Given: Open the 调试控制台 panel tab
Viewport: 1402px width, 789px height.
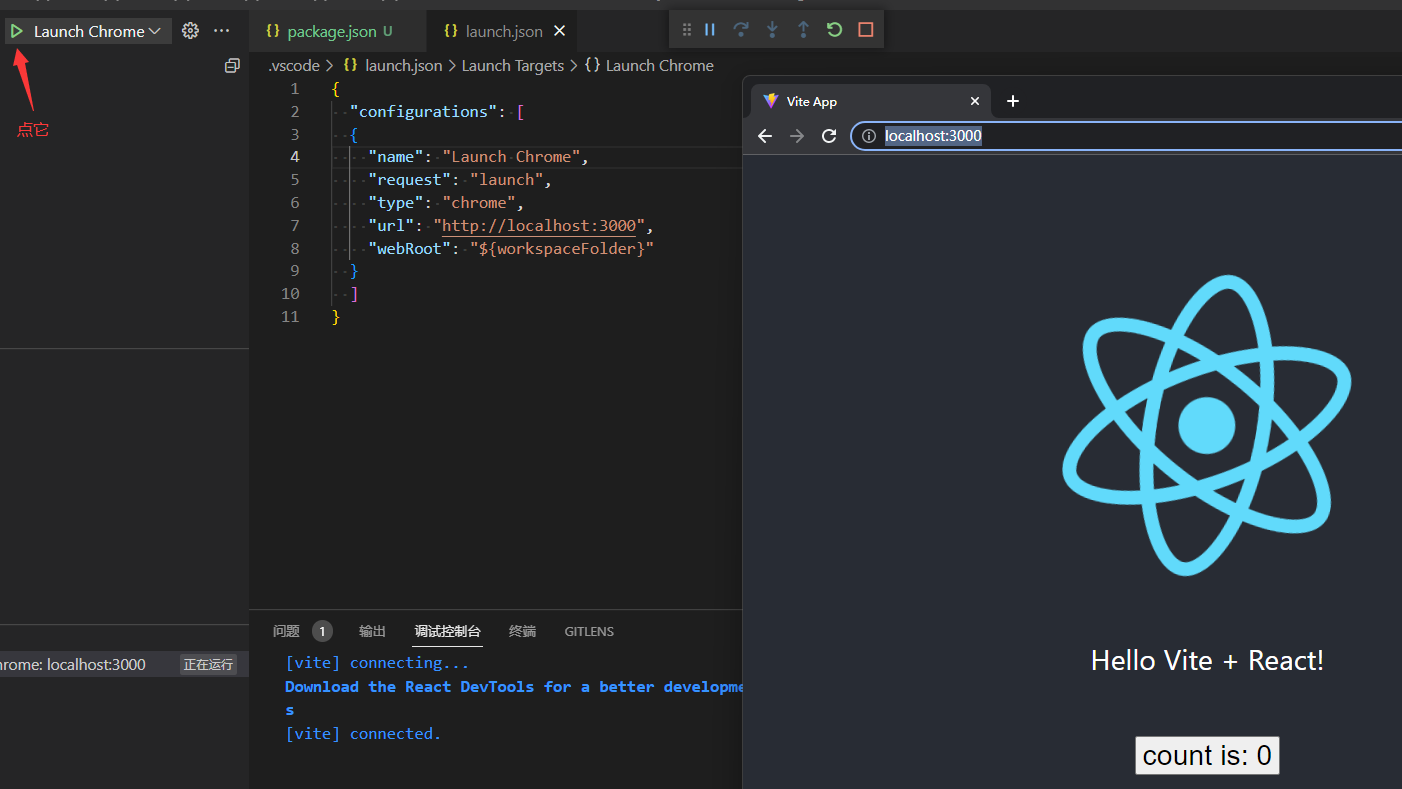Looking at the screenshot, I should pyautogui.click(x=447, y=631).
